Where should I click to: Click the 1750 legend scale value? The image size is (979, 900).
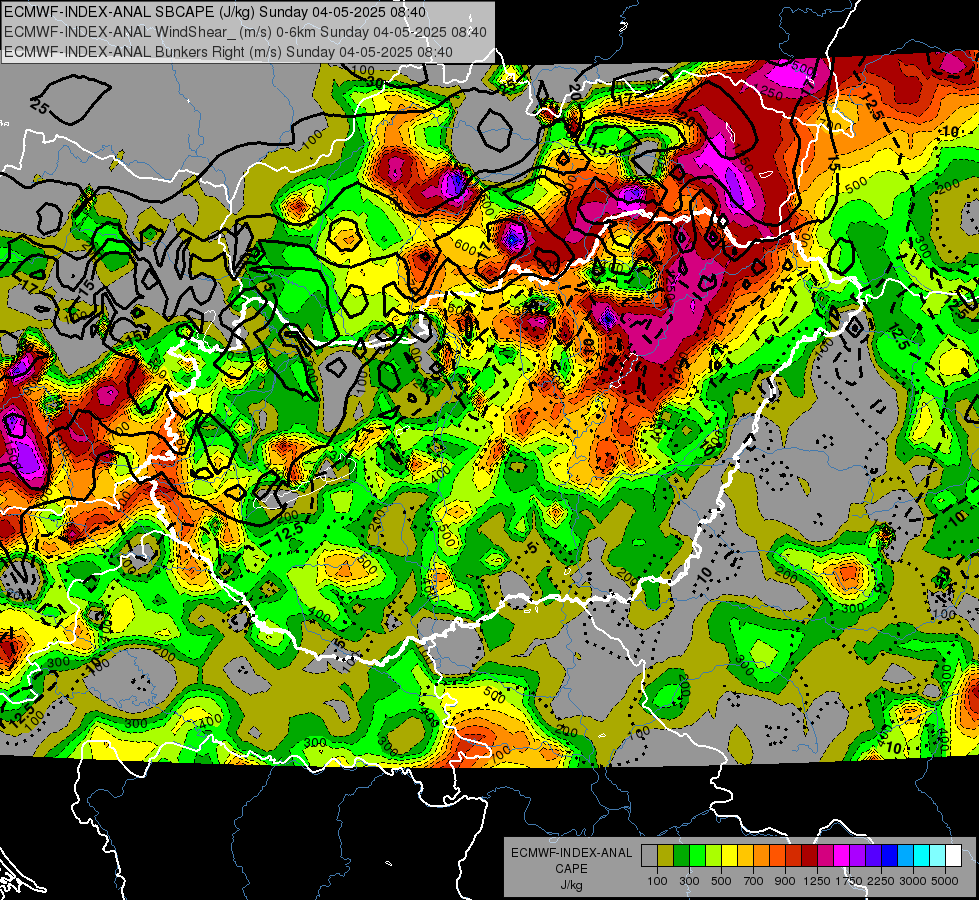coord(849,881)
